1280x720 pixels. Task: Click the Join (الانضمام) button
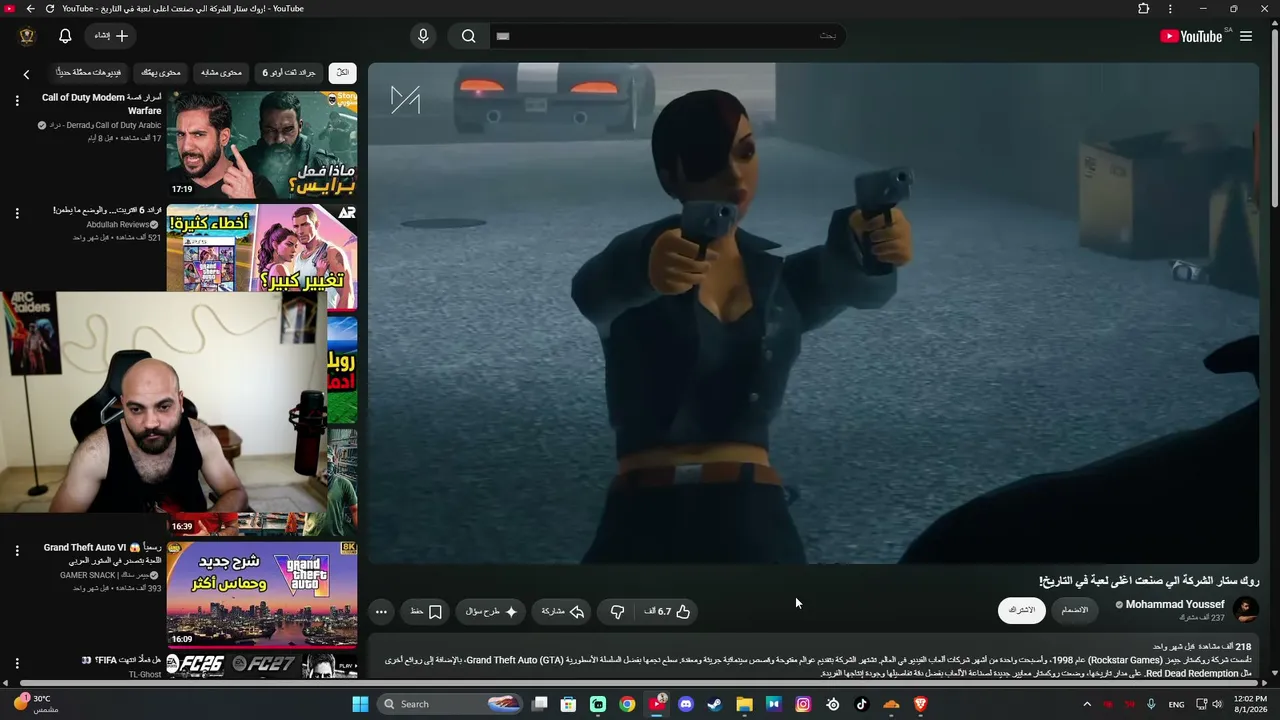(x=1075, y=610)
